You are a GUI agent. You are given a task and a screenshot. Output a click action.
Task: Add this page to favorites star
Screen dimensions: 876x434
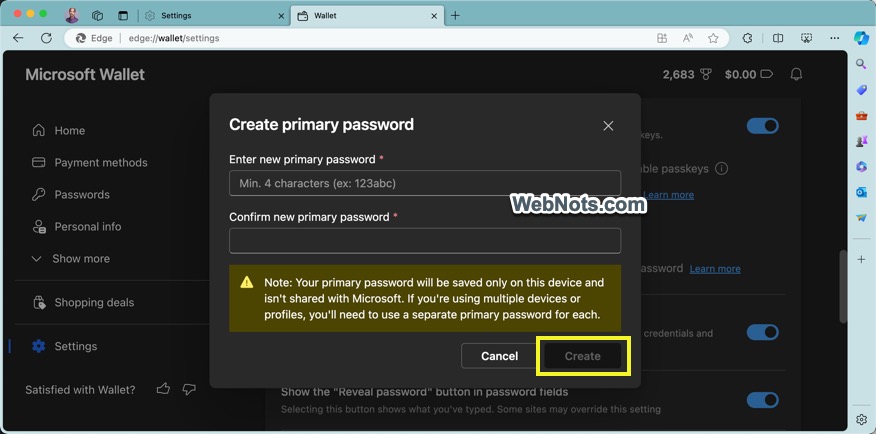coord(713,38)
